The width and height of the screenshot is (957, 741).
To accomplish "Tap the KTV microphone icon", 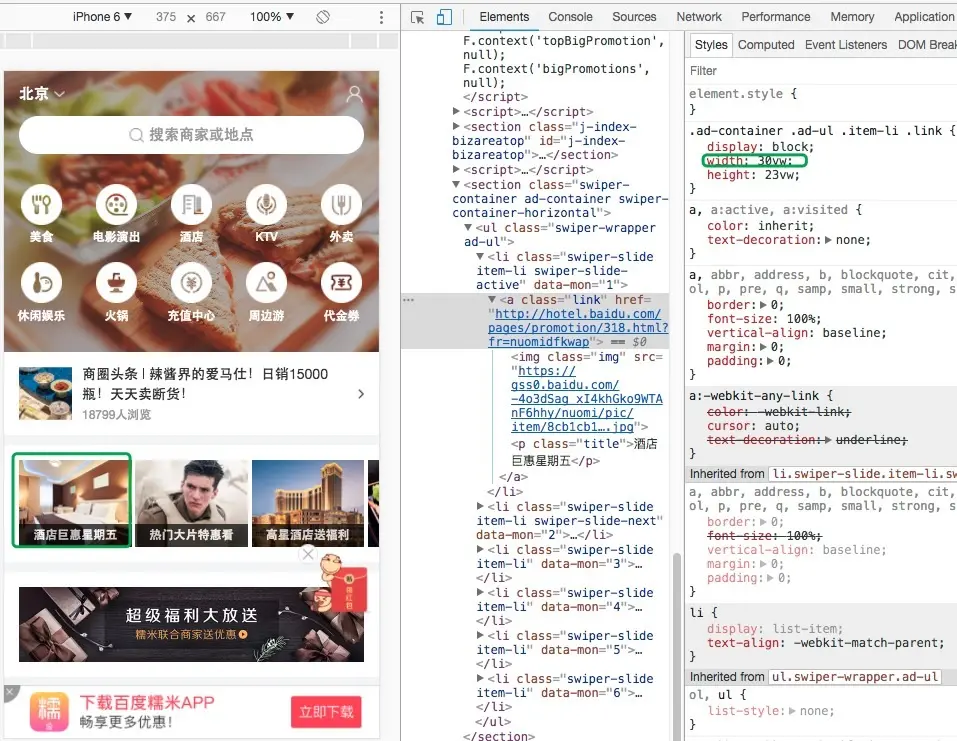I will (x=266, y=204).
